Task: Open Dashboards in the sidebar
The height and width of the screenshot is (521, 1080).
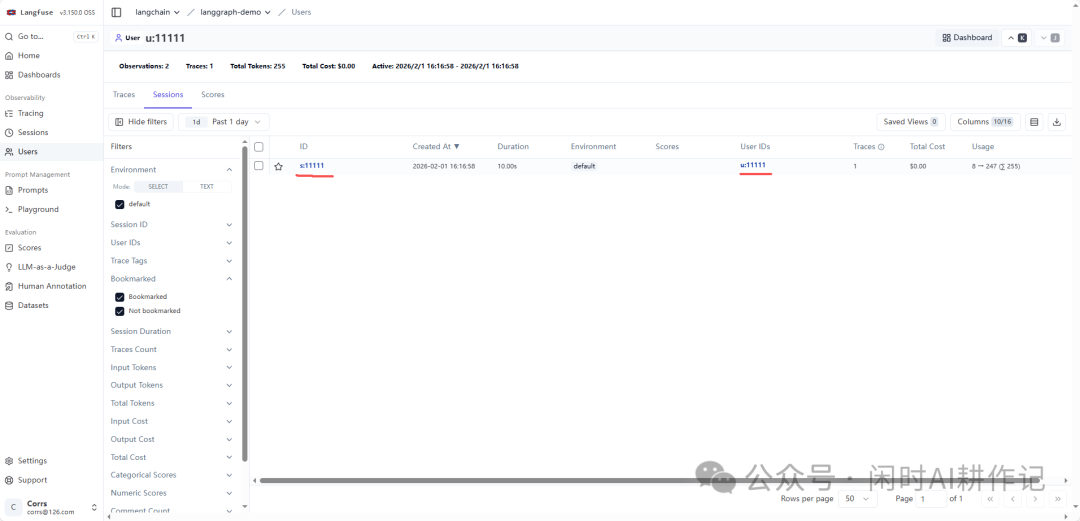Action: pos(39,75)
